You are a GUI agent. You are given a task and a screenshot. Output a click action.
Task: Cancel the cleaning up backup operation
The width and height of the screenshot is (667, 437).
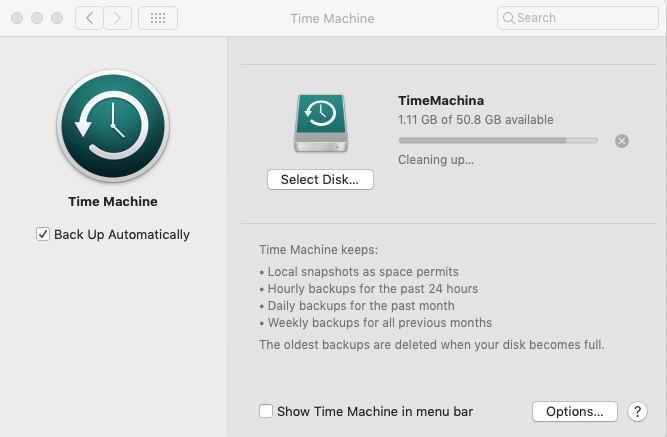pyautogui.click(x=621, y=141)
